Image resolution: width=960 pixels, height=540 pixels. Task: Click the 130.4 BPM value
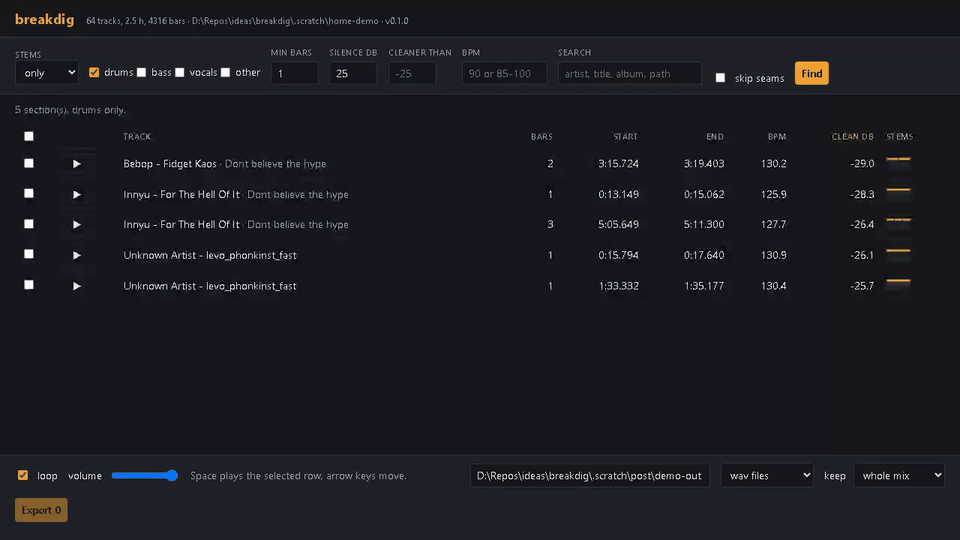[774, 285]
